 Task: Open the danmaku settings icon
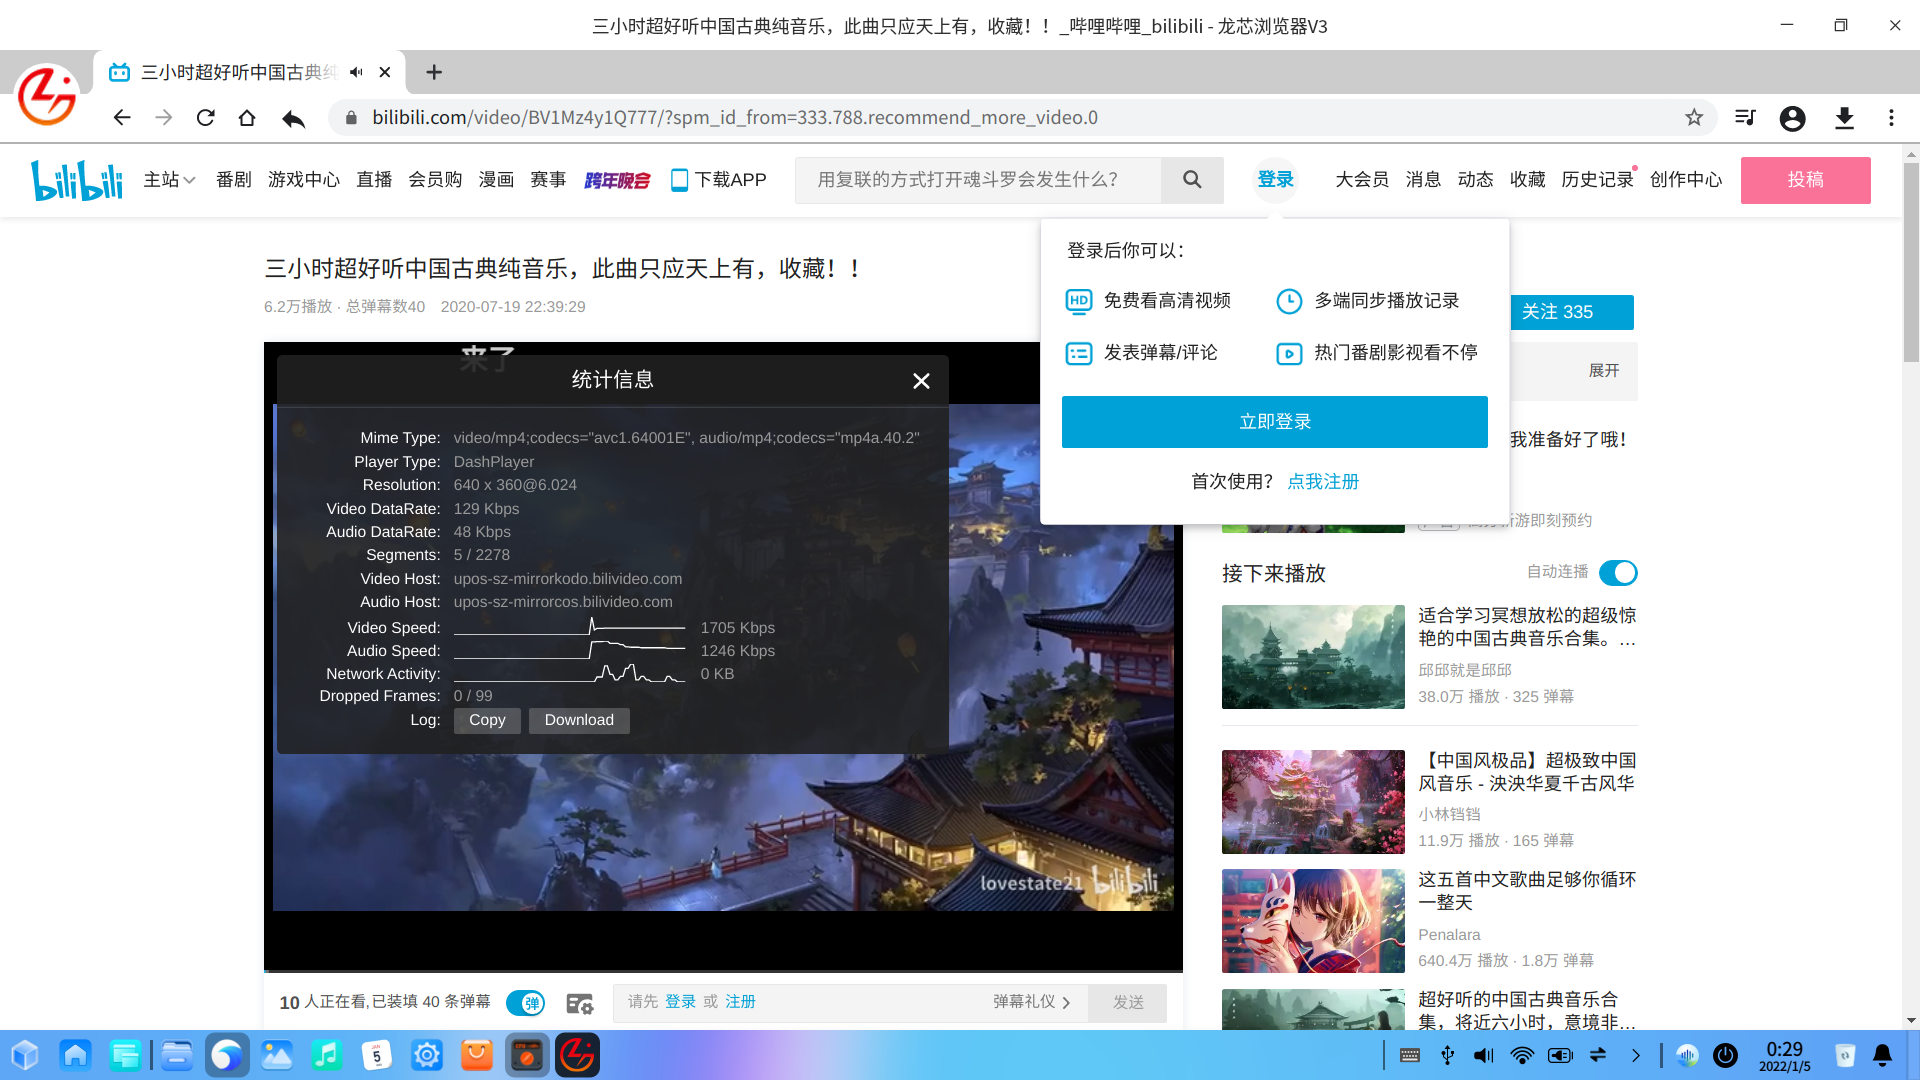579,1003
